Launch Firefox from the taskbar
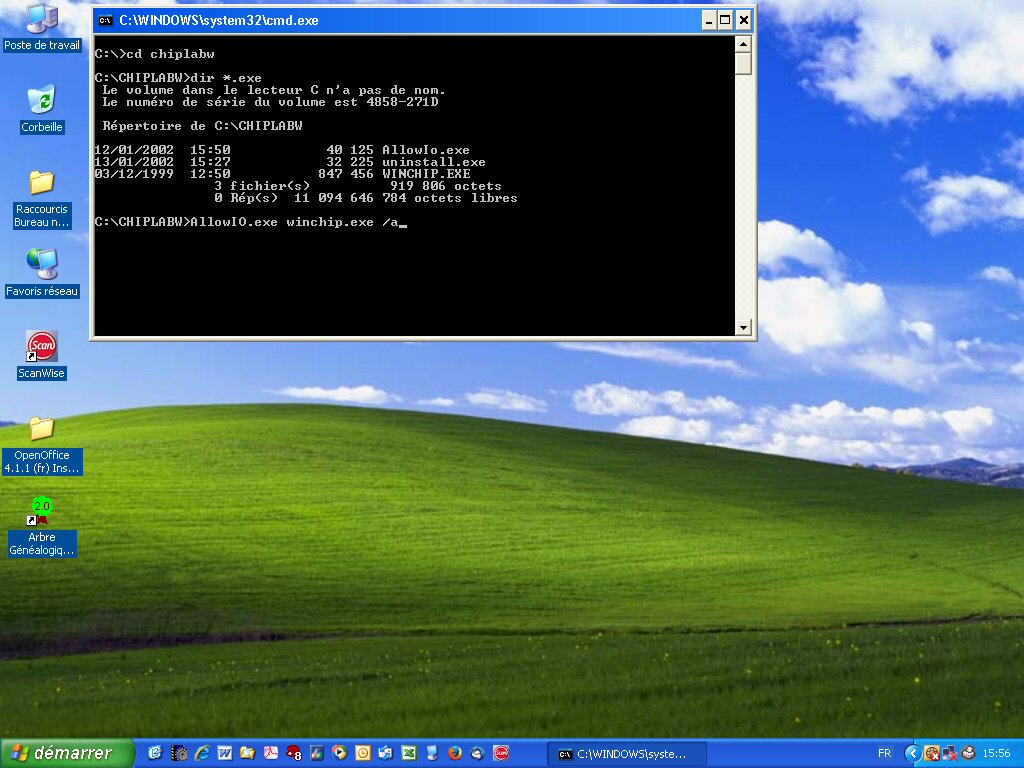 point(455,753)
